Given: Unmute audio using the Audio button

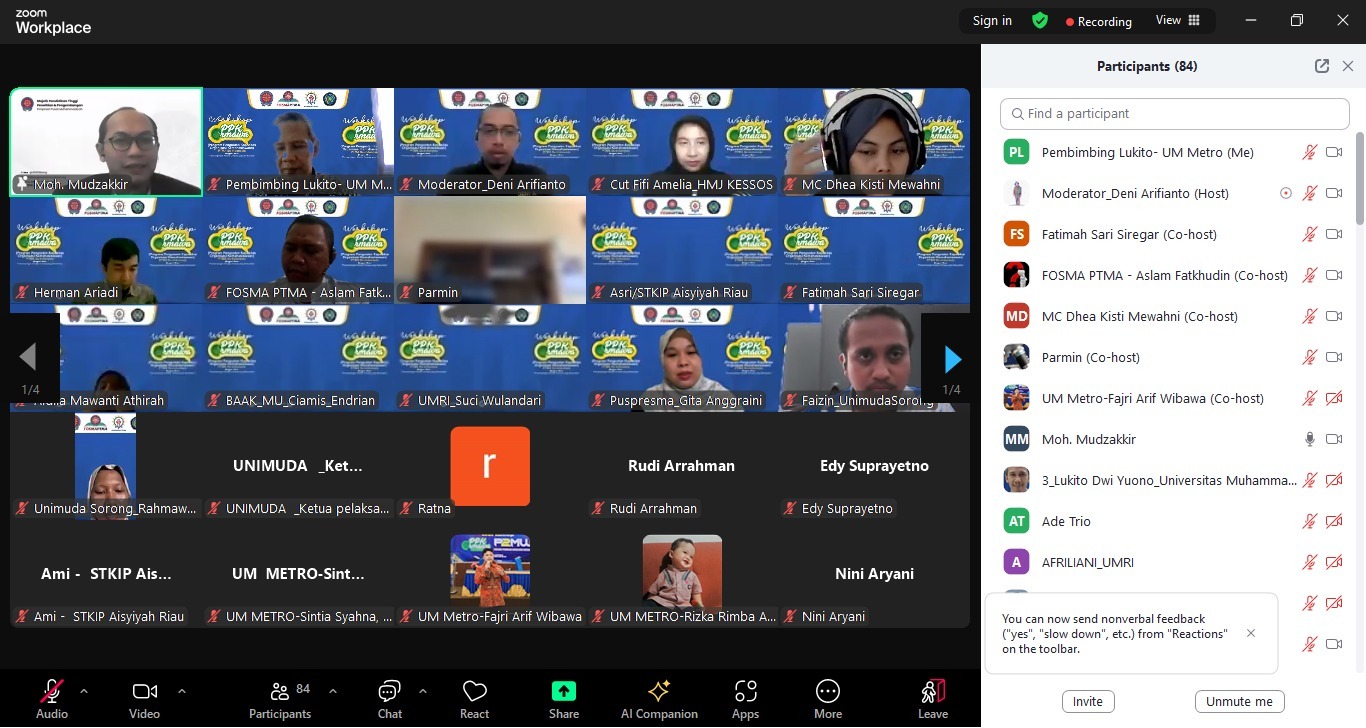Looking at the screenshot, I should point(52,692).
